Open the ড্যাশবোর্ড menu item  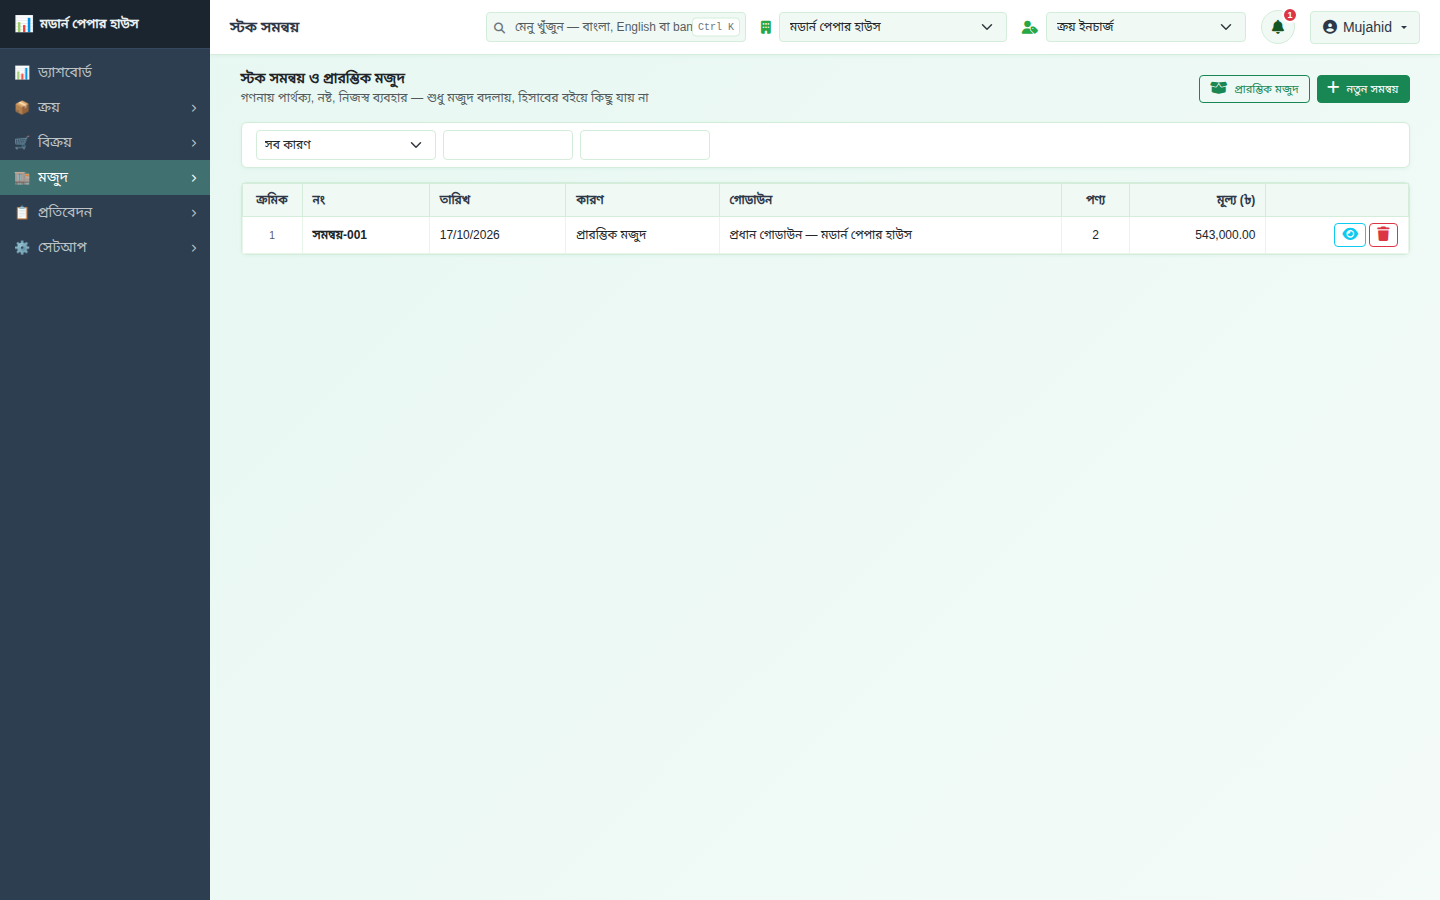(x=105, y=72)
